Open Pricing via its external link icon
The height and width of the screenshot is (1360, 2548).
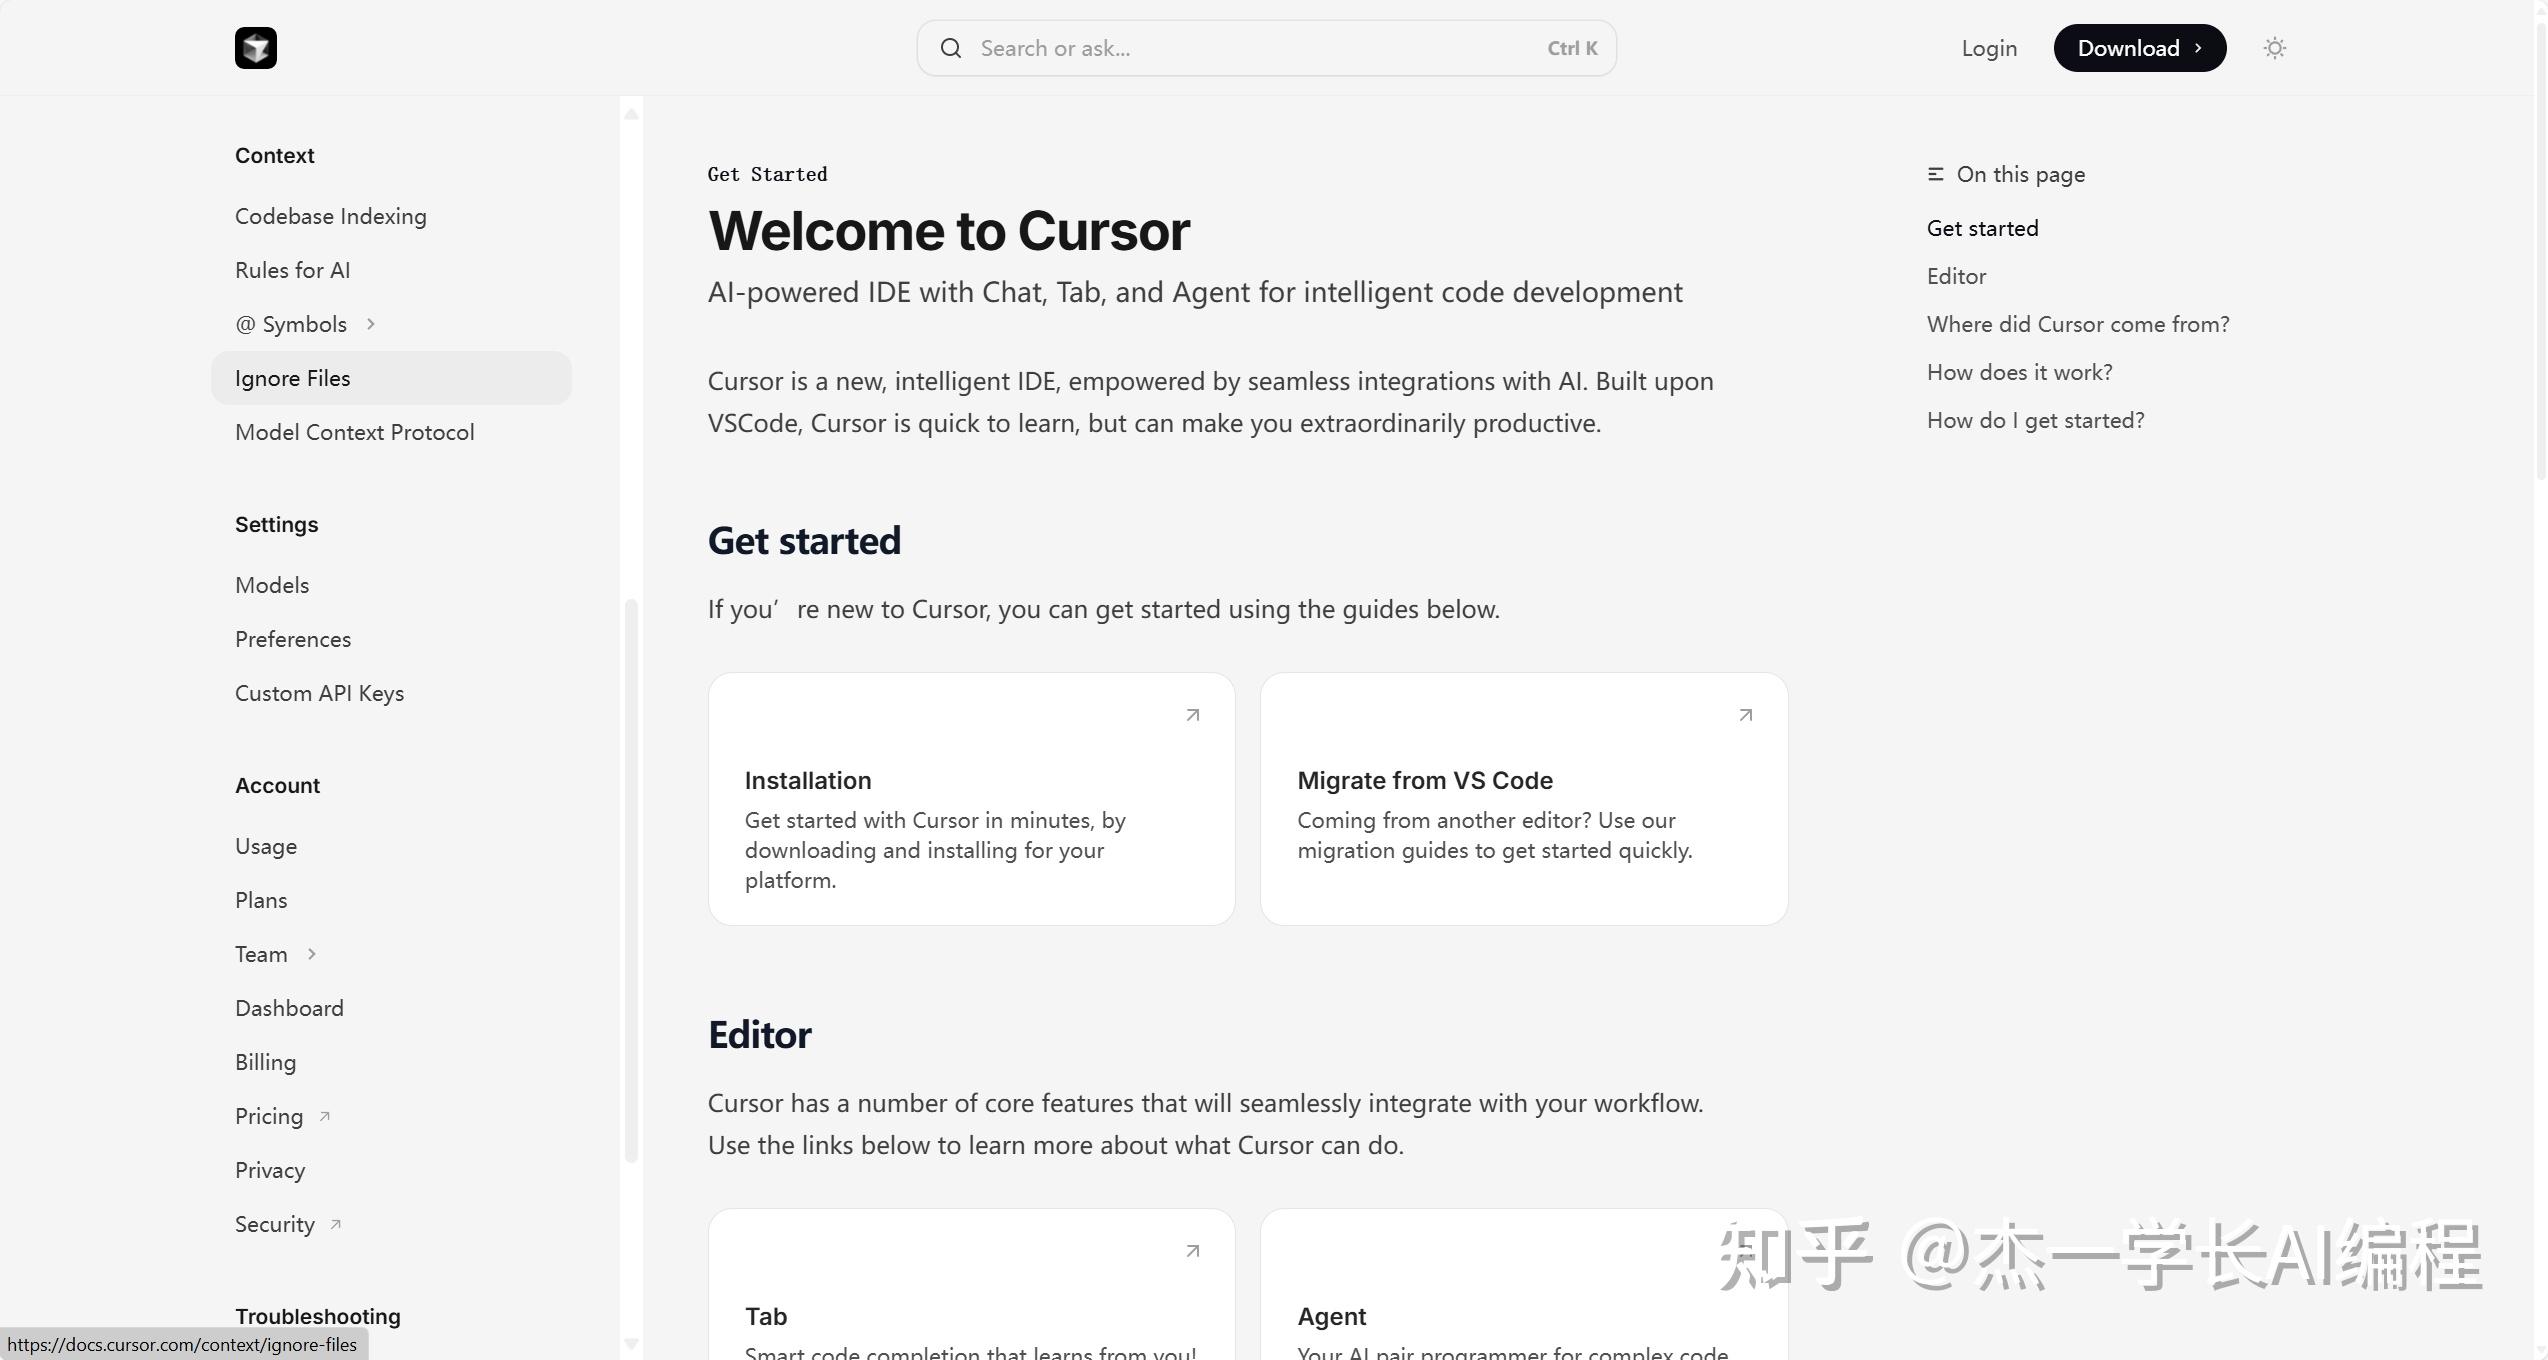(322, 1115)
